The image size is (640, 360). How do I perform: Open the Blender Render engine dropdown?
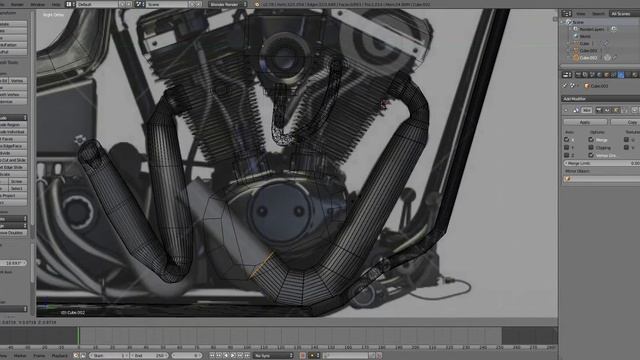pos(228,4)
